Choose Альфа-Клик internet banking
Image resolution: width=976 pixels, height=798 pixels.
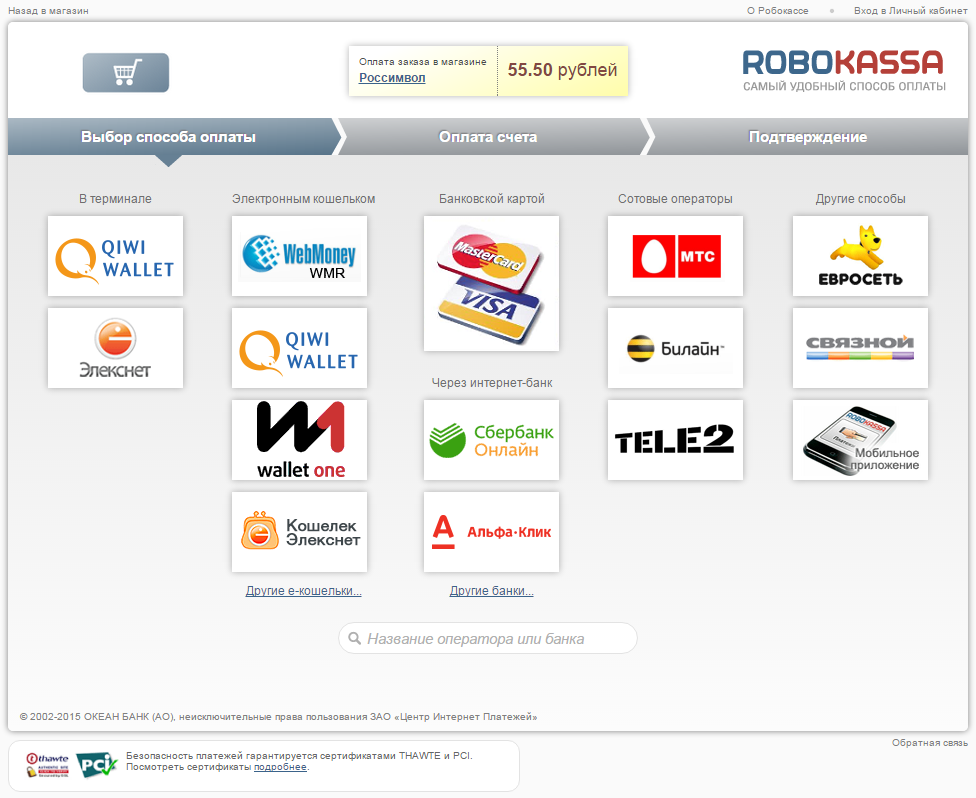tap(491, 532)
